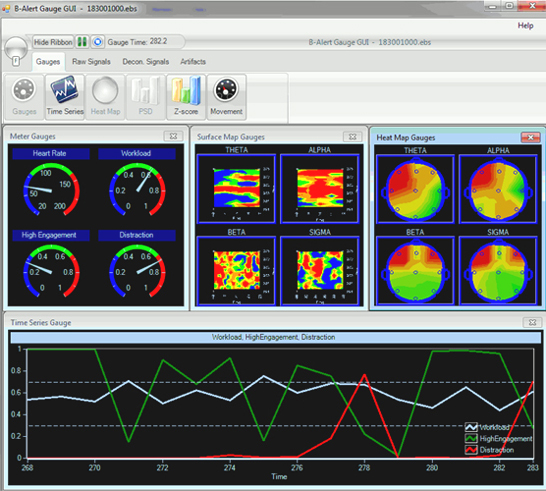Switch to the Decon. Signals tab
The image size is (546, 491).
(146, 62)
